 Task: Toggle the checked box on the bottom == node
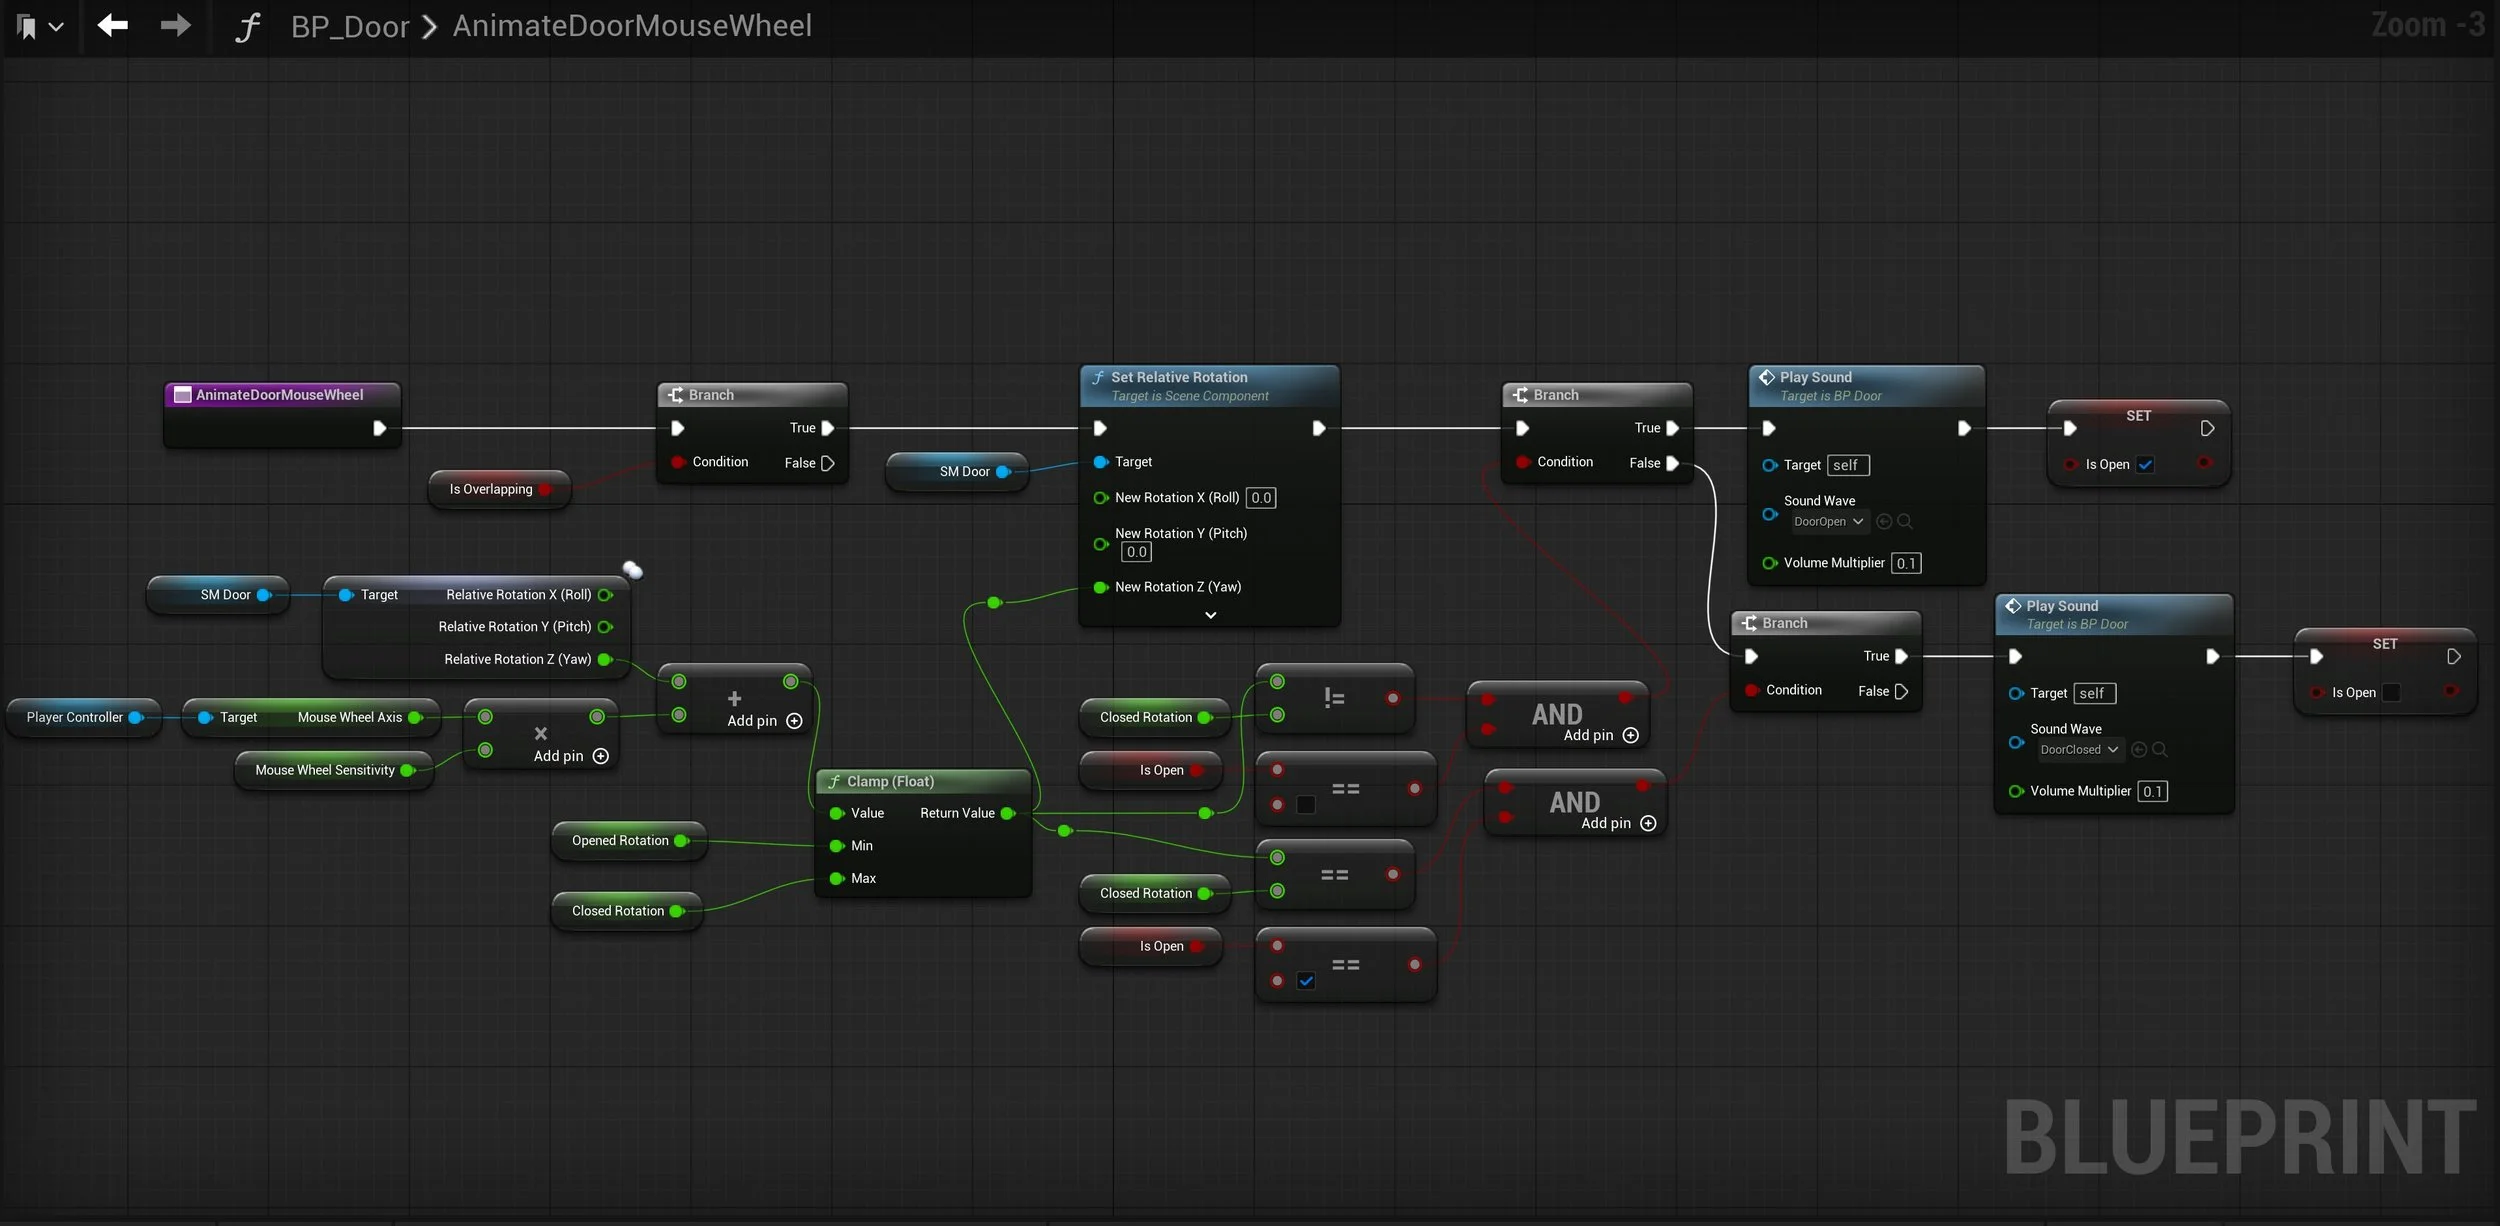1306,981
